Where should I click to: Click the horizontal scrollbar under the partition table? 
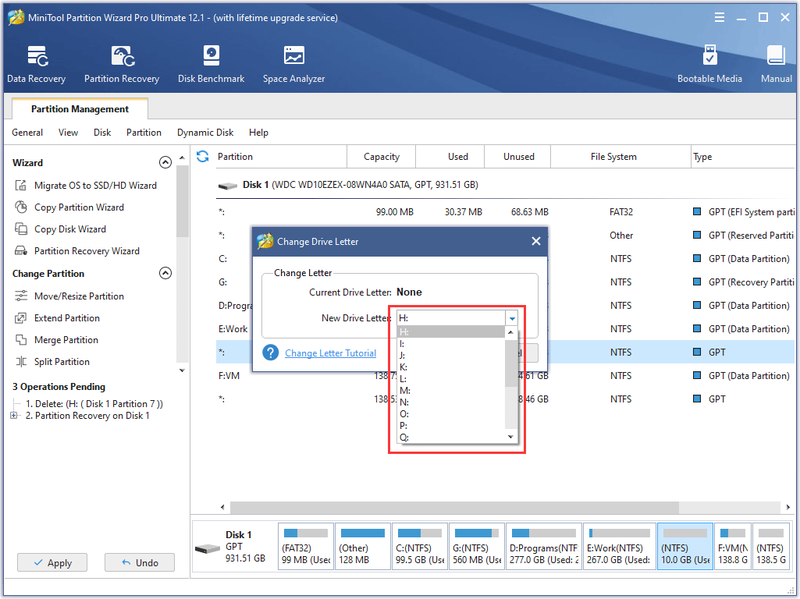(x=454, y=507)
